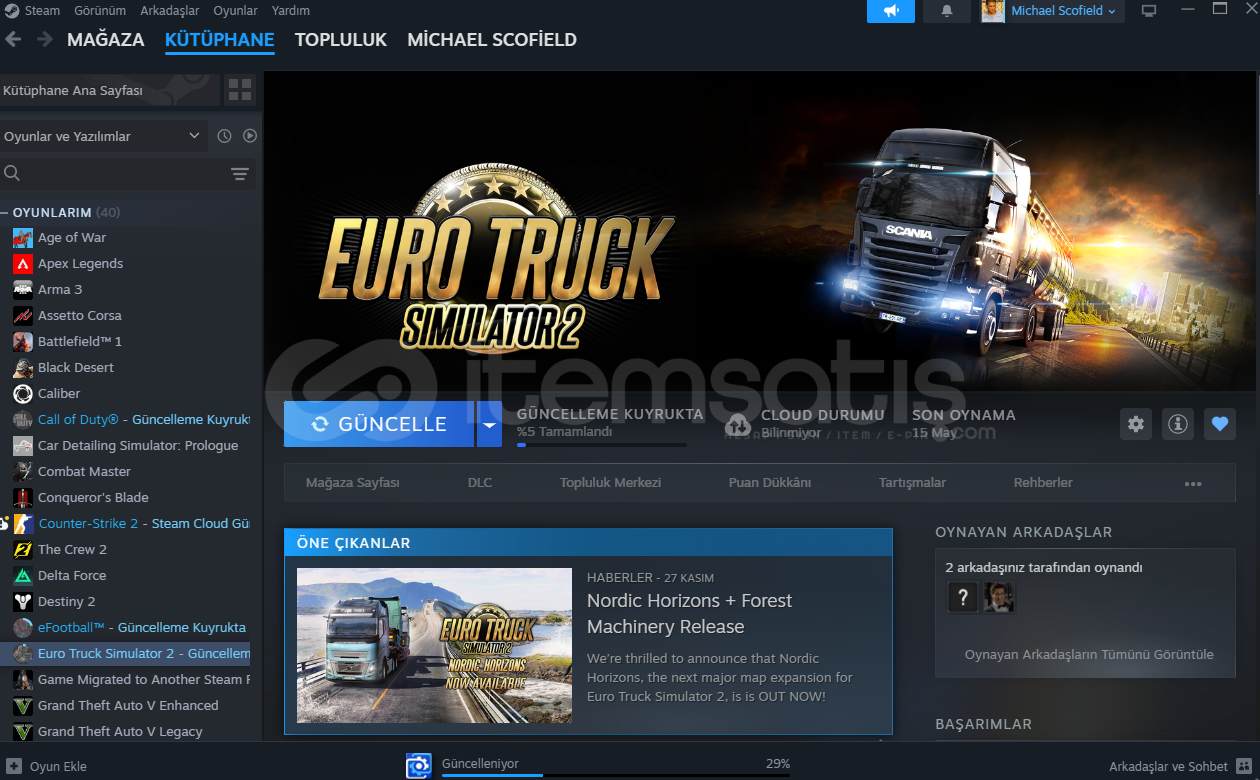1260x780 pixels.
Task: Open Tartışmalar link
Action: tap(912, 483)
